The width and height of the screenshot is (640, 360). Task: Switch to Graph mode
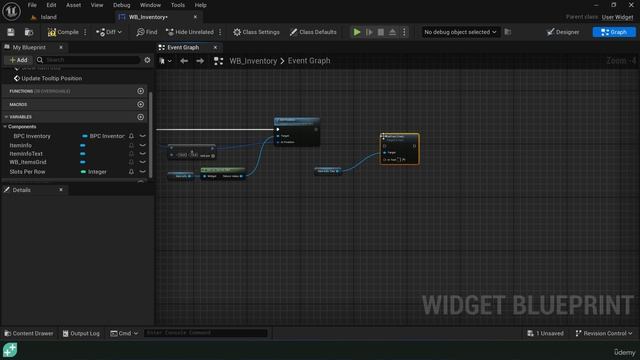pos(614,32)
